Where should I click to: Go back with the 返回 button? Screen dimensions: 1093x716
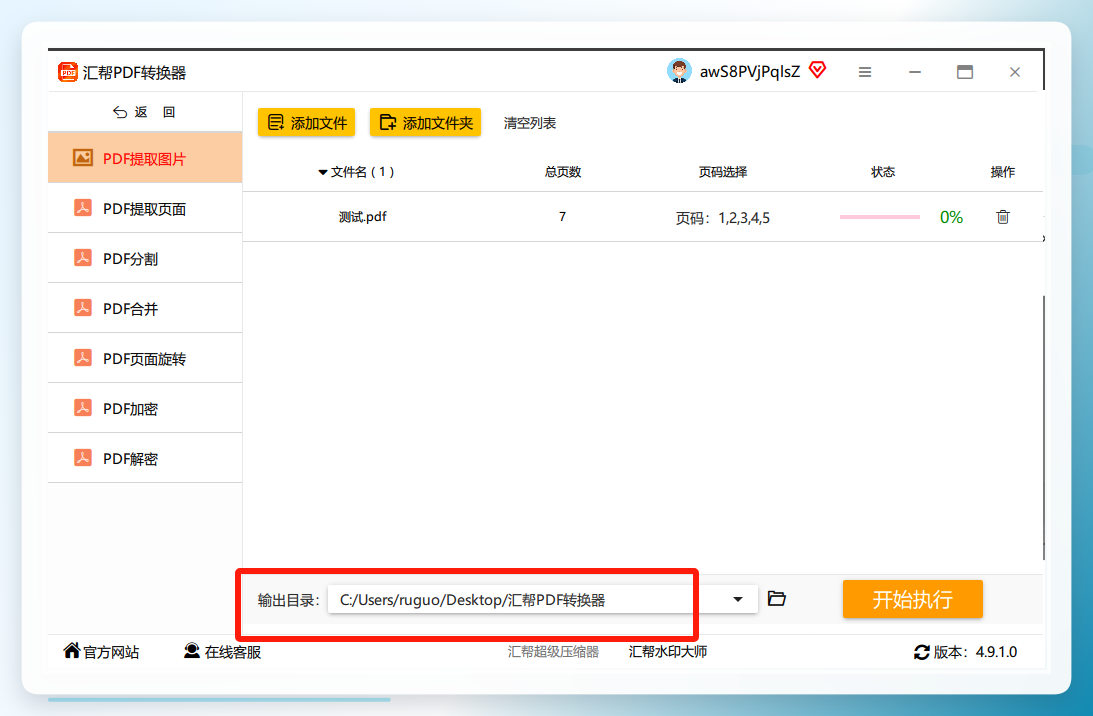tap(144, 112)
